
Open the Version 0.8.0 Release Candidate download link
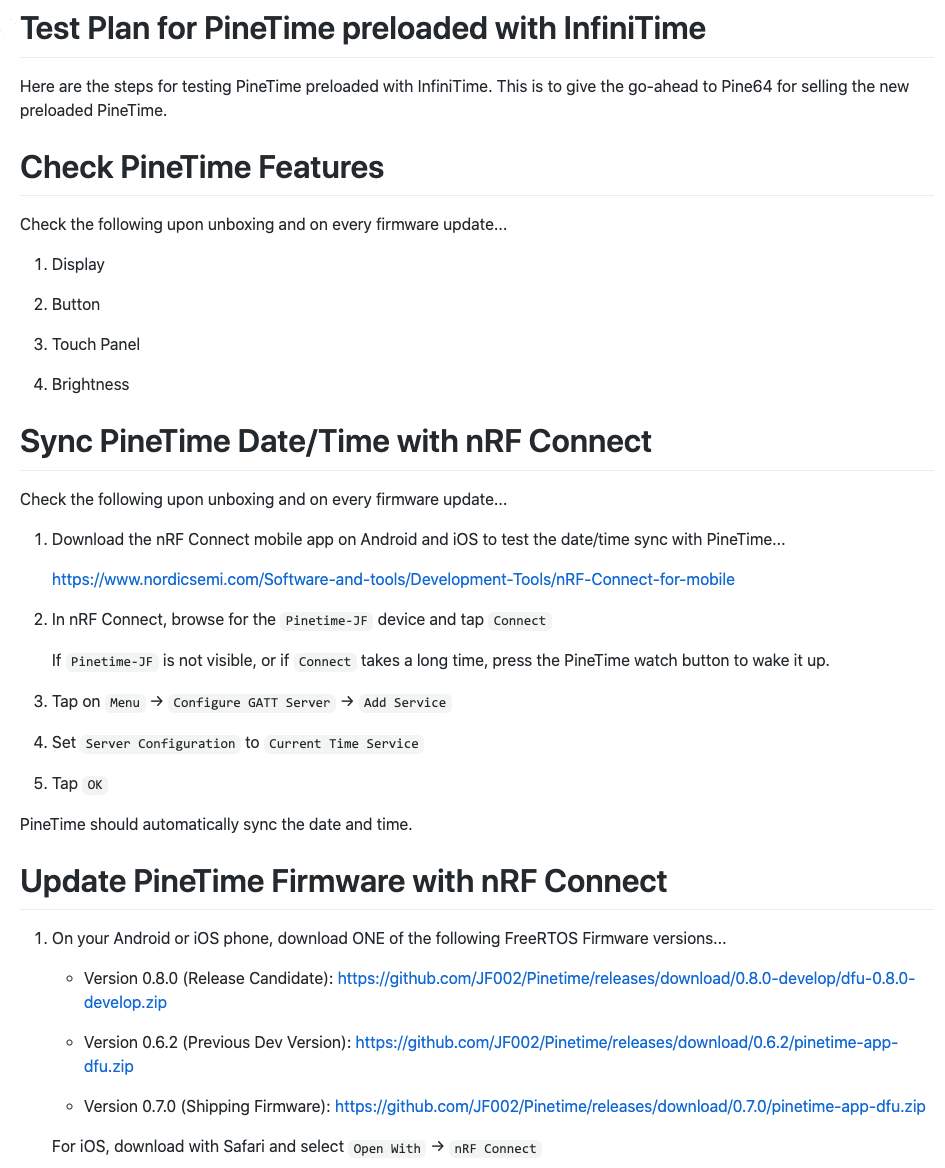pos(626,979)
